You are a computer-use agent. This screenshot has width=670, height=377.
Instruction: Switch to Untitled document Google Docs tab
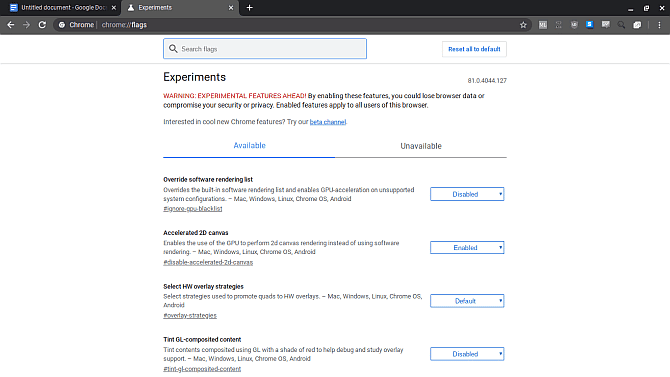point(63,8)
